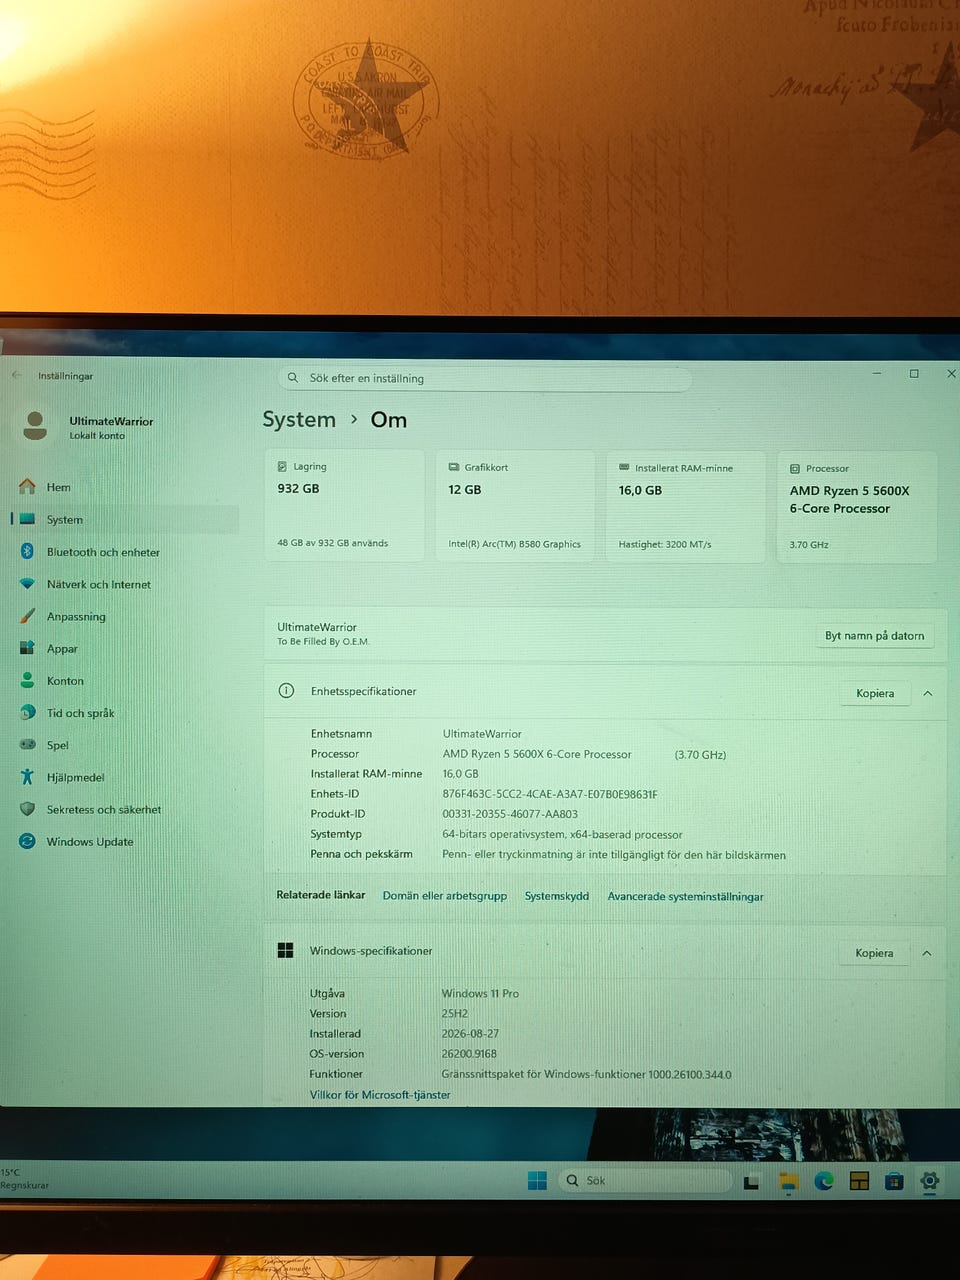Click the Systemtyp 64-bitars operativsystem value
The image size is (960, 1280).
(x=562, y=834)
